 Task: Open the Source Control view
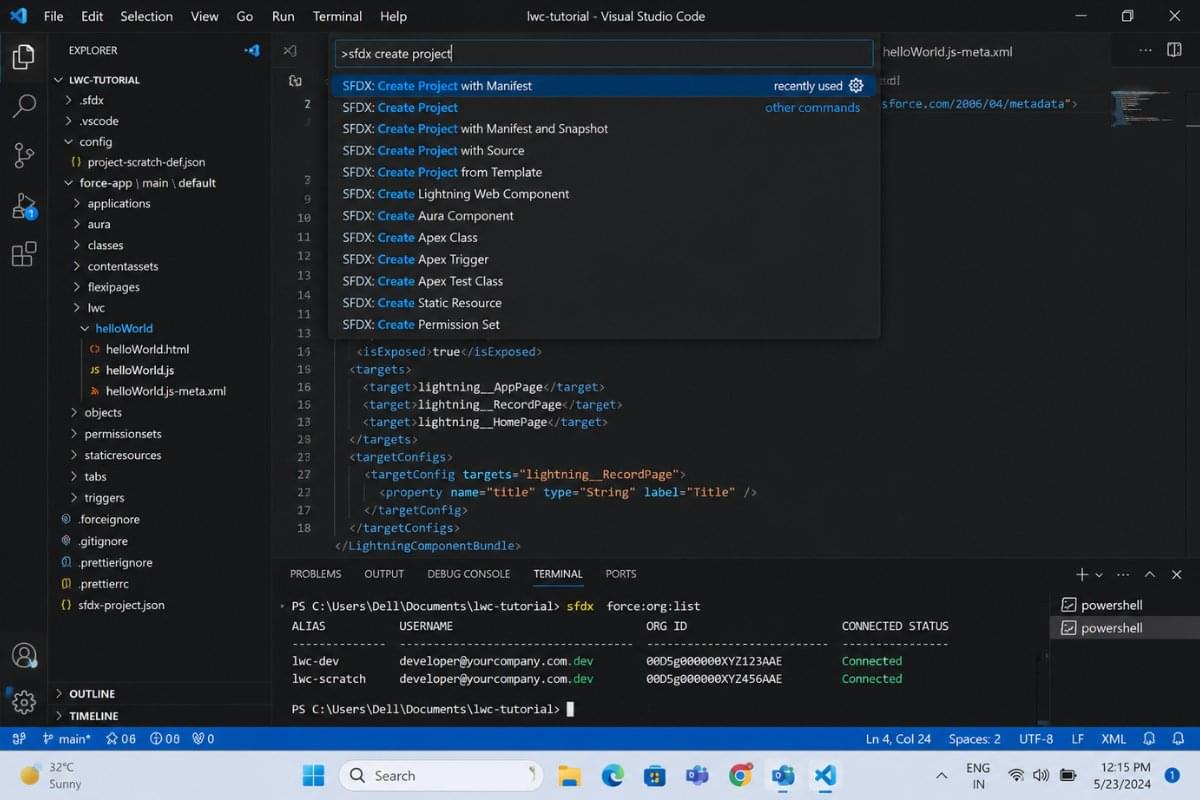[x=23, y=155]
